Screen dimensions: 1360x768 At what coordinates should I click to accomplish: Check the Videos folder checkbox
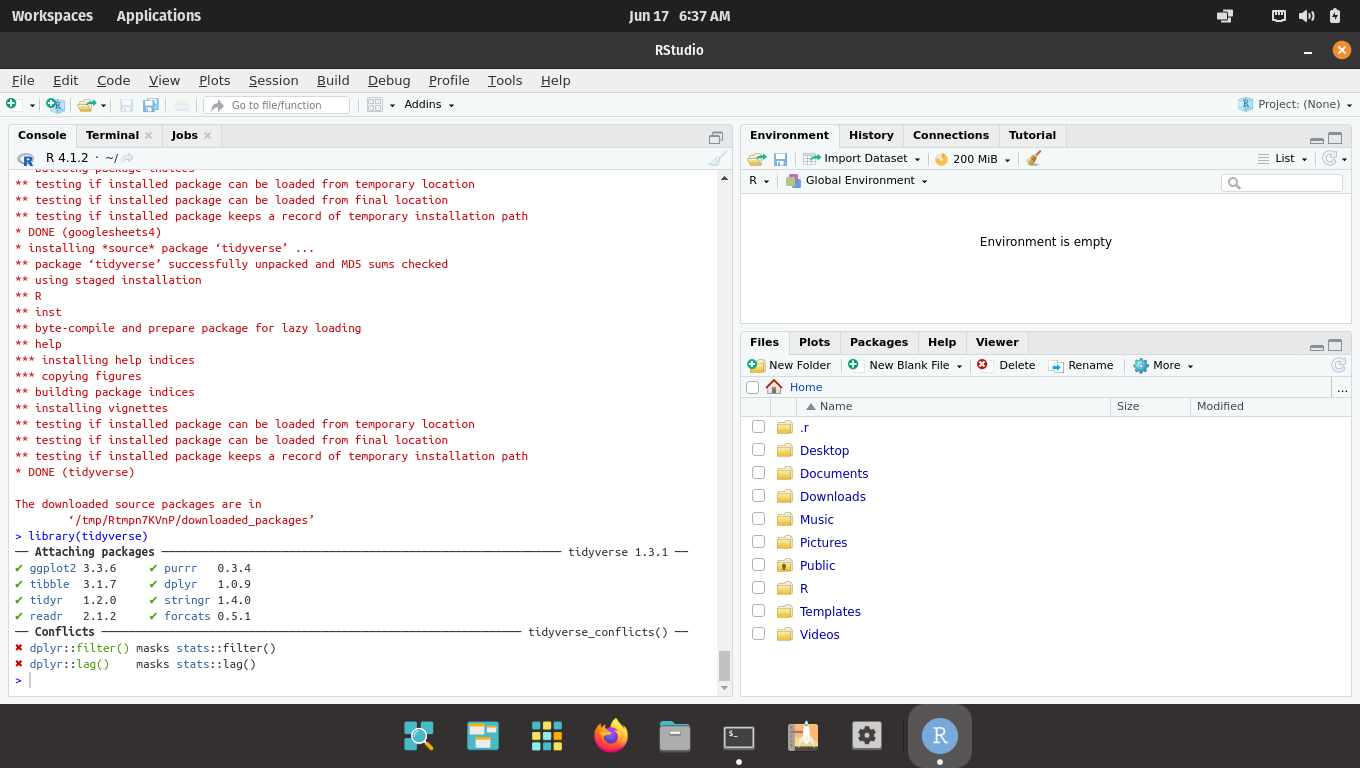point(758,634)
